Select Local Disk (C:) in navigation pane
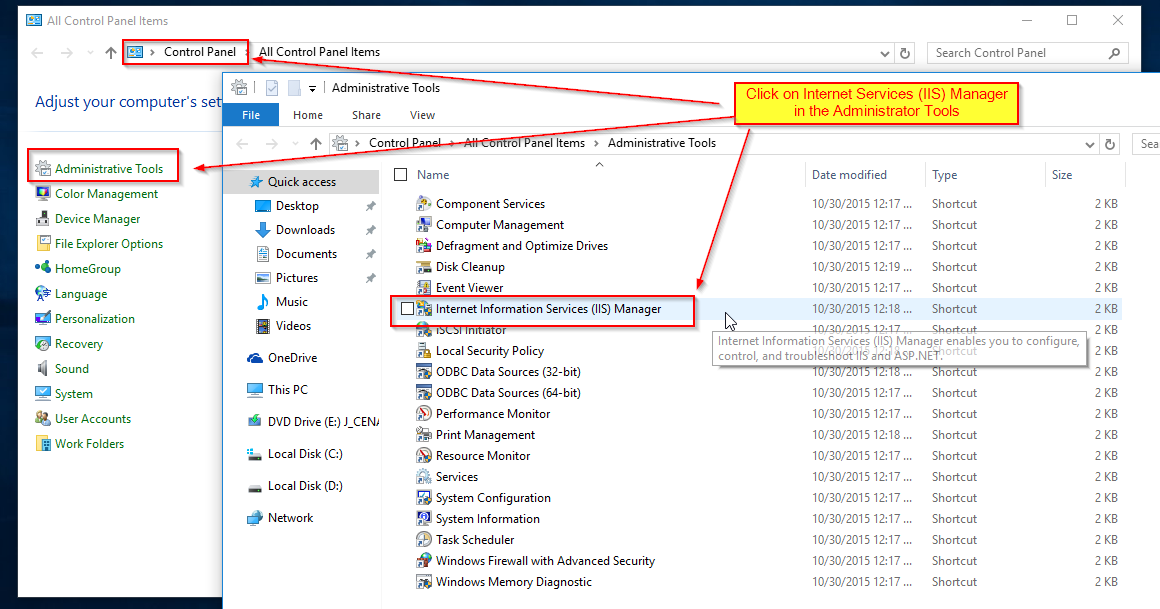Viewport: 1160px width, 609px height. [x=305, y=454]
